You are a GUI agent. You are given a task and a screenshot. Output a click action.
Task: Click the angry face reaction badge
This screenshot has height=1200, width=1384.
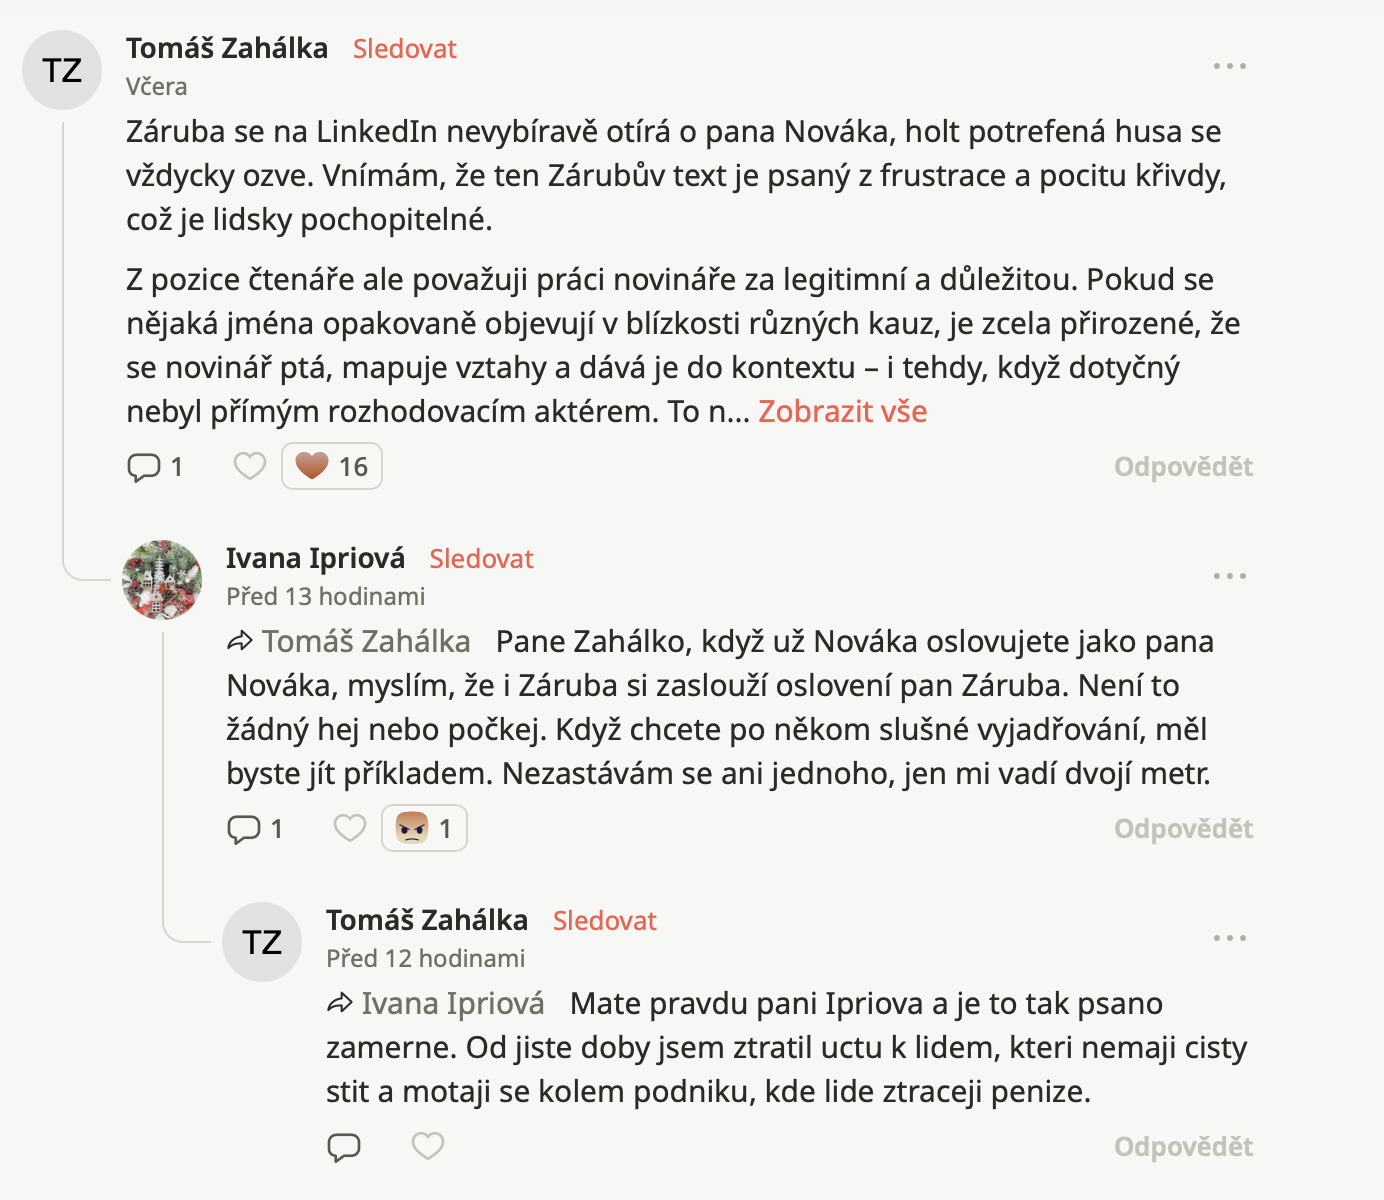(x=424, y=828)
